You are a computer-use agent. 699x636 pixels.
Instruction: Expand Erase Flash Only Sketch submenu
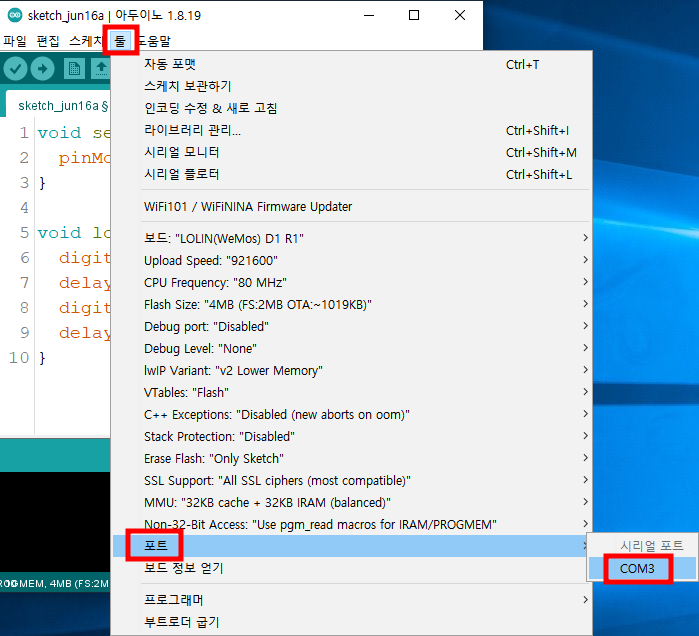pyautogui.click(x=351, y=459)
